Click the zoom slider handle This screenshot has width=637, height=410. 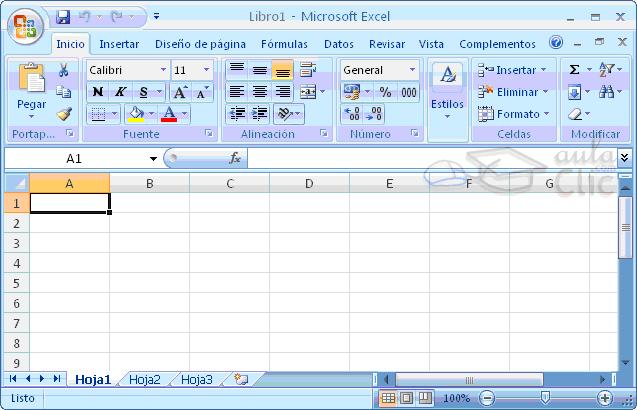pyautogui.click(x=545, y=397)
